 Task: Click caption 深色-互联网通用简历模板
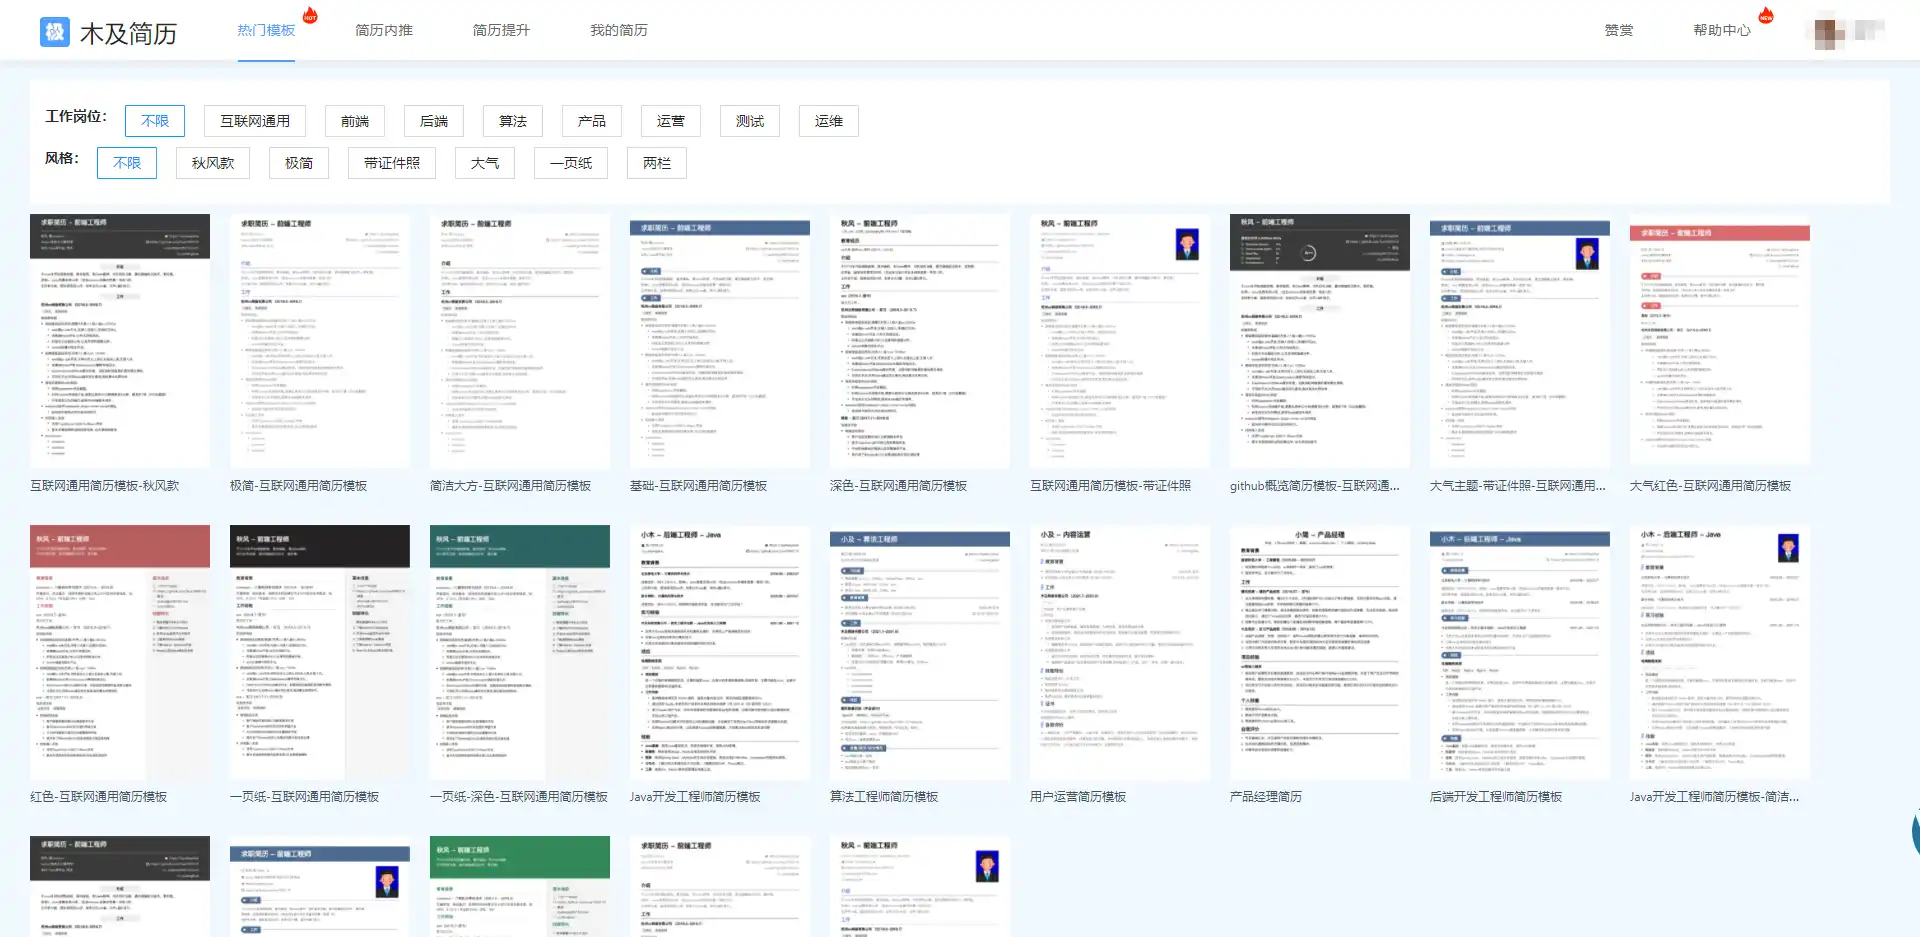pyautogui.click(x=899, y=486)
